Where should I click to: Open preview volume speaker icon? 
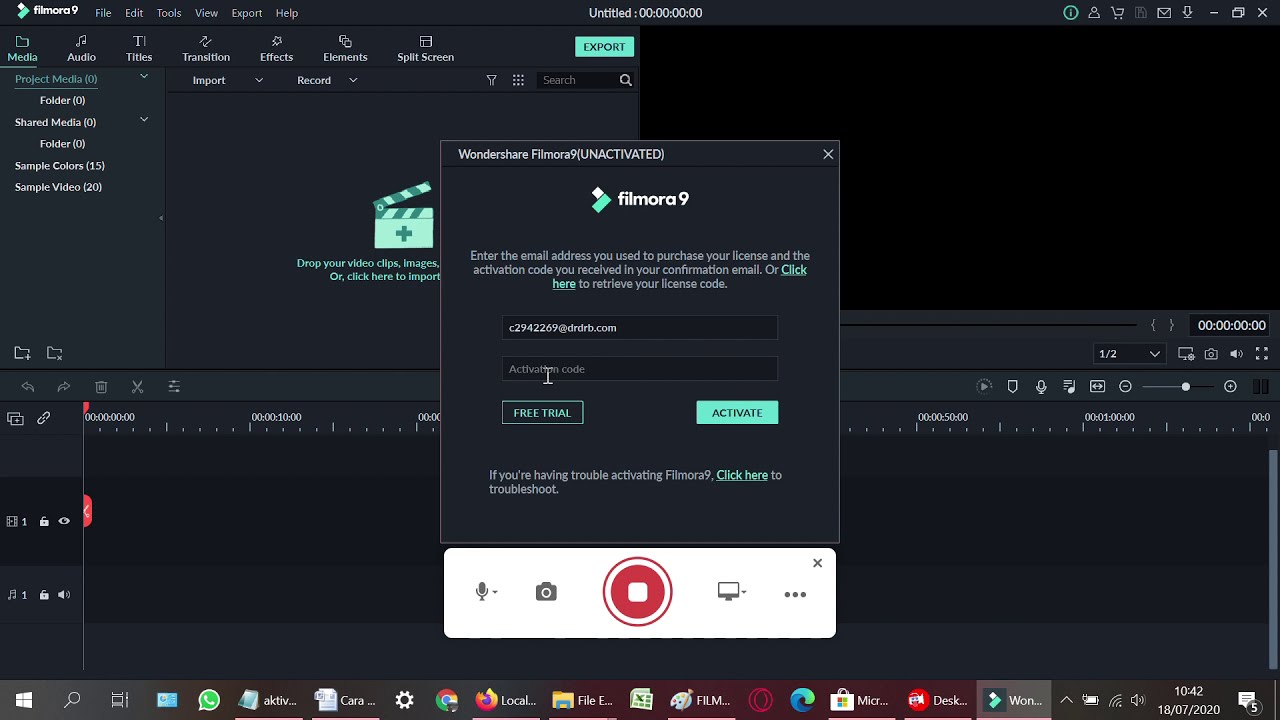pos(1236,354)
